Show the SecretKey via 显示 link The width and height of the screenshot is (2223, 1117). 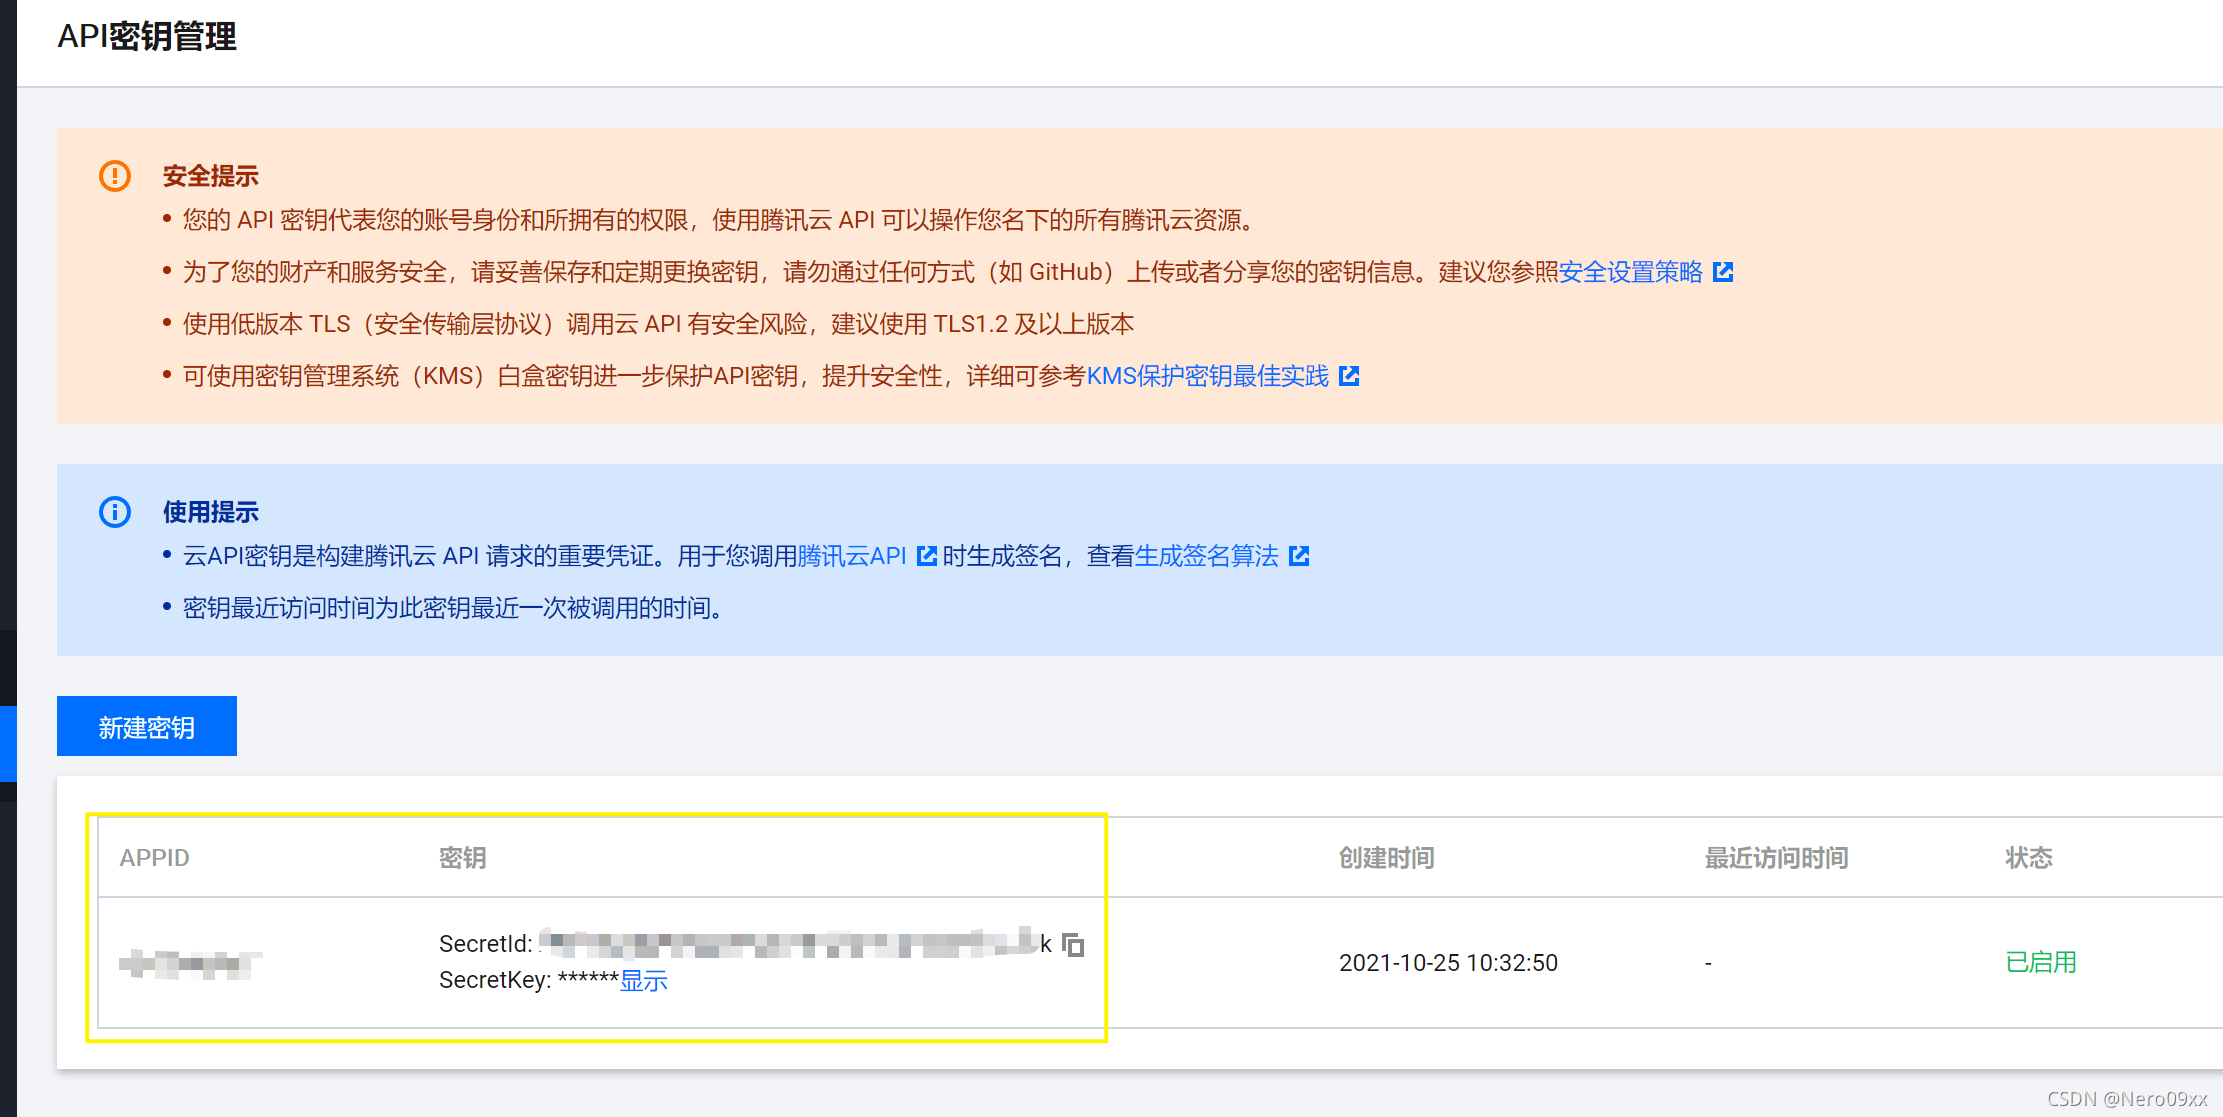click(x=643, y=981)
